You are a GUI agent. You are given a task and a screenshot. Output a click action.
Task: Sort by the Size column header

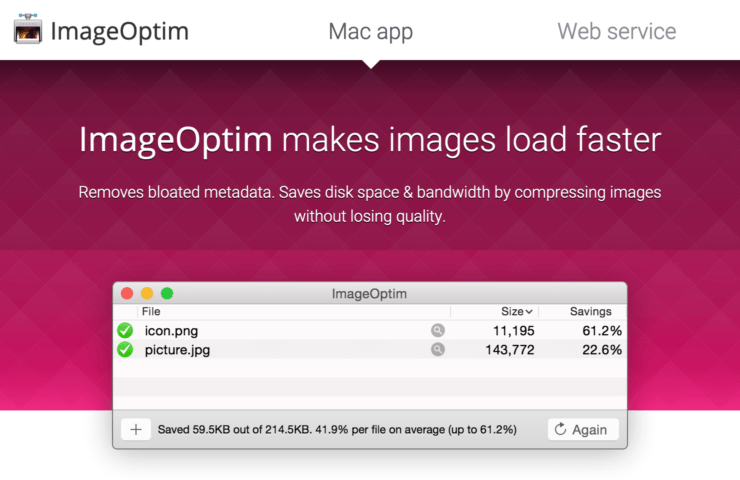pyautogui.click(x=516, y=312)
